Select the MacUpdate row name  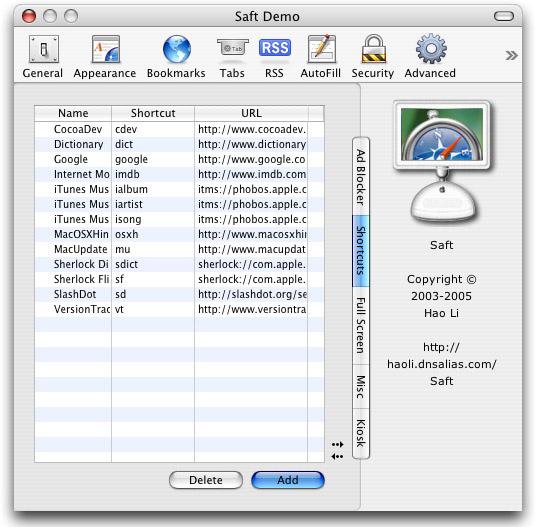coord(81,249)
